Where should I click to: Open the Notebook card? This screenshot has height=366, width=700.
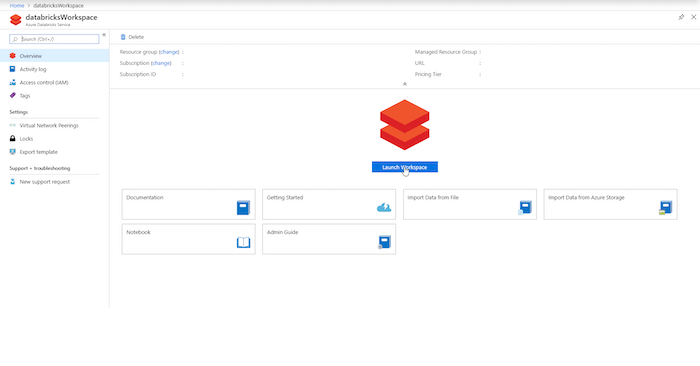[188, 239]
